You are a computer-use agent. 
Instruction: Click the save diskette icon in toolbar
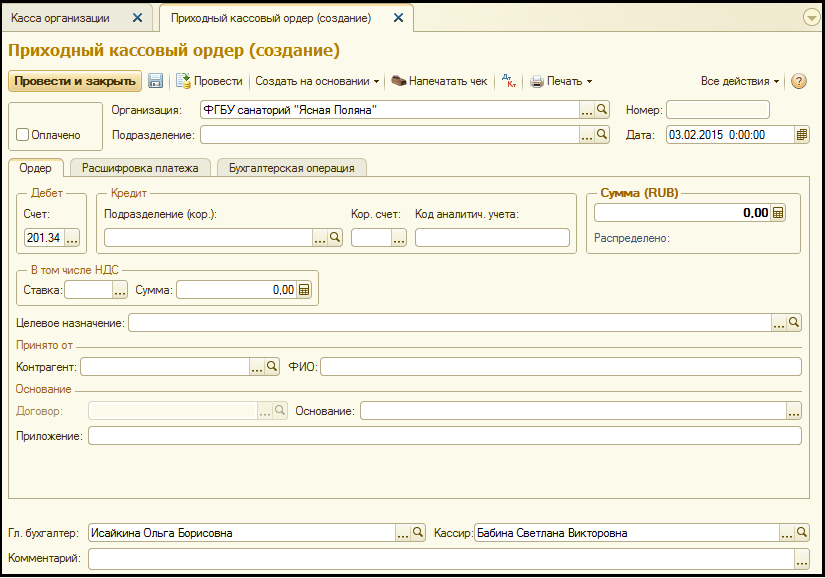click(156, 81)
